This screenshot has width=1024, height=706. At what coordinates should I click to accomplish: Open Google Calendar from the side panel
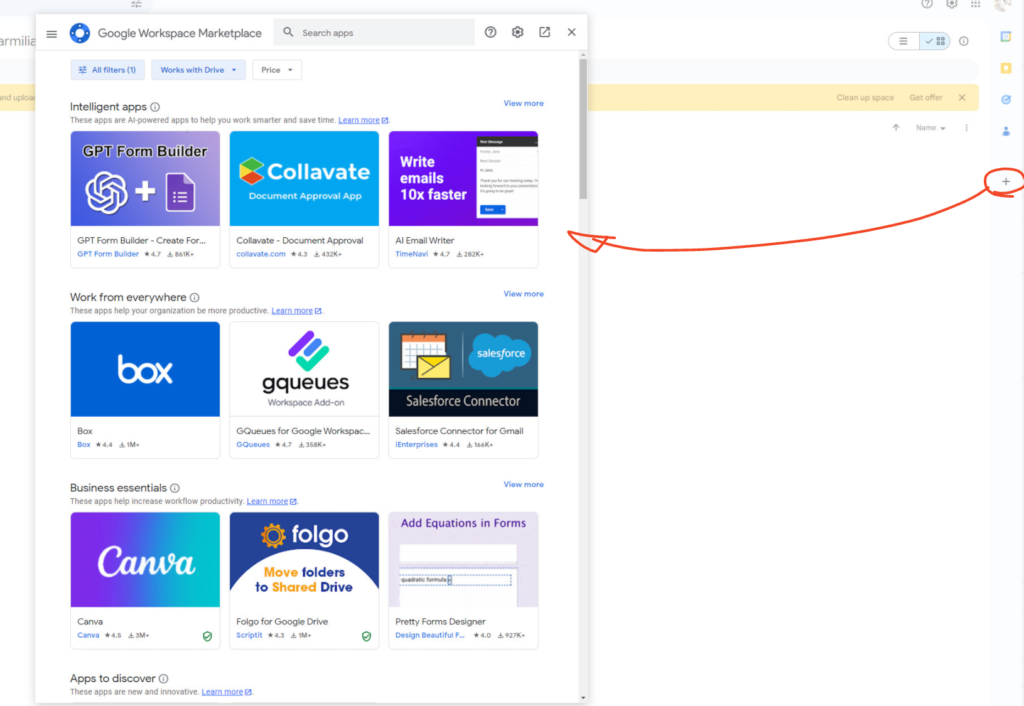pyautogui.click(x=1006, y=37)
